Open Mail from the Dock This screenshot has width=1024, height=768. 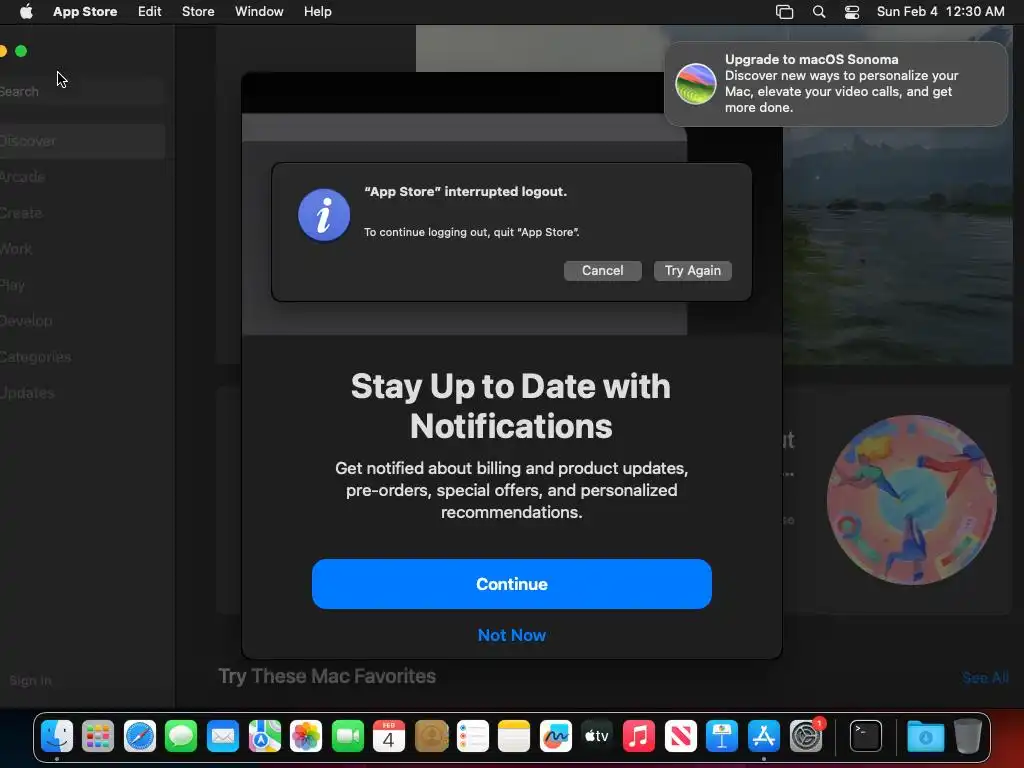point(223,737)
